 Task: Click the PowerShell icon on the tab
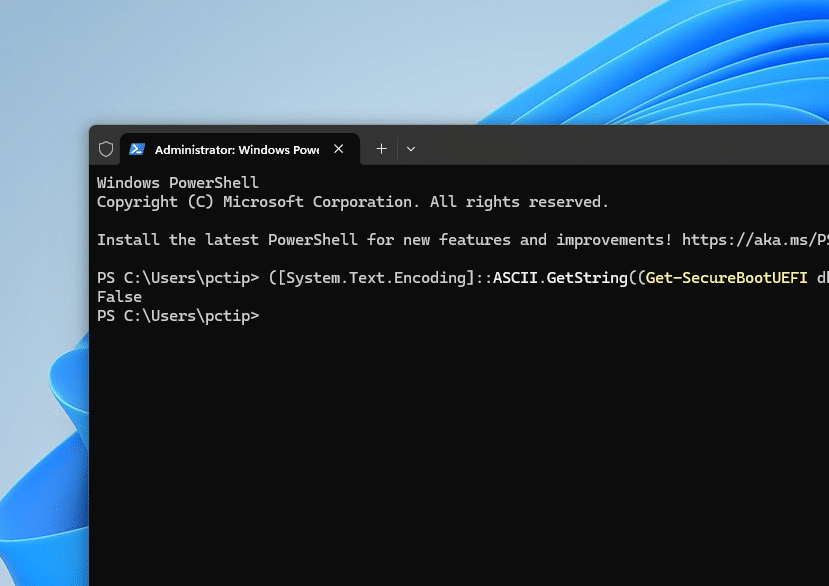point(137,149)
